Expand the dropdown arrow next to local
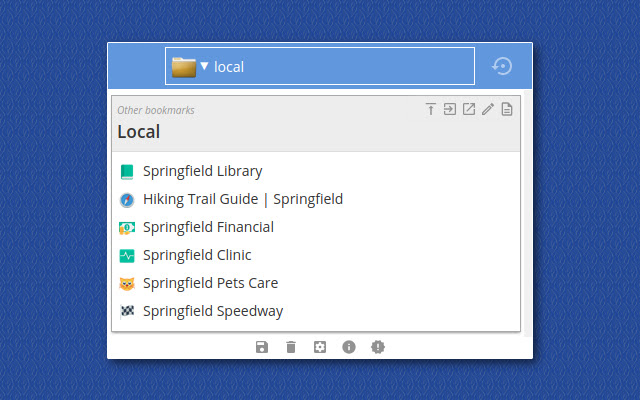Viewport: 640px width, 400px height. tap(204, 66)
